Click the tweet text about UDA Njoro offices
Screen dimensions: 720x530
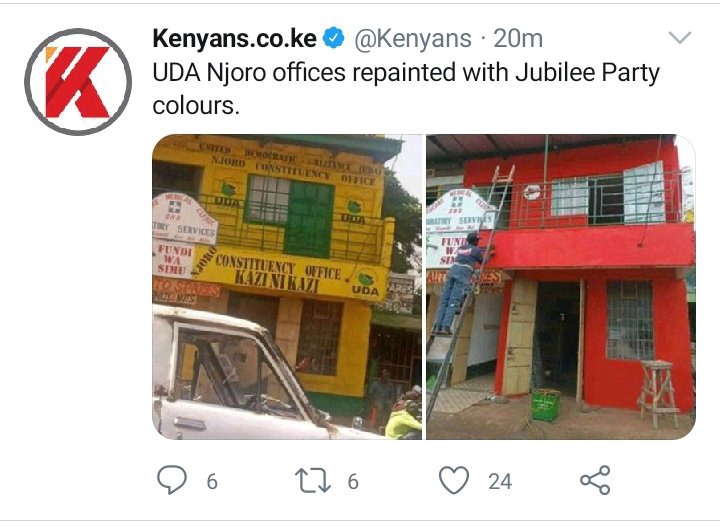[406, 89]
